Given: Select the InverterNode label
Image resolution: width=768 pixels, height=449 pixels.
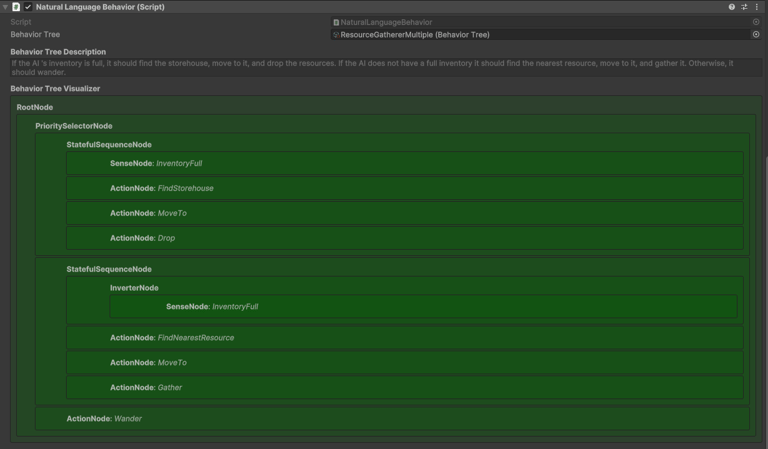Looking at the screenshot, I should (134, 287).
